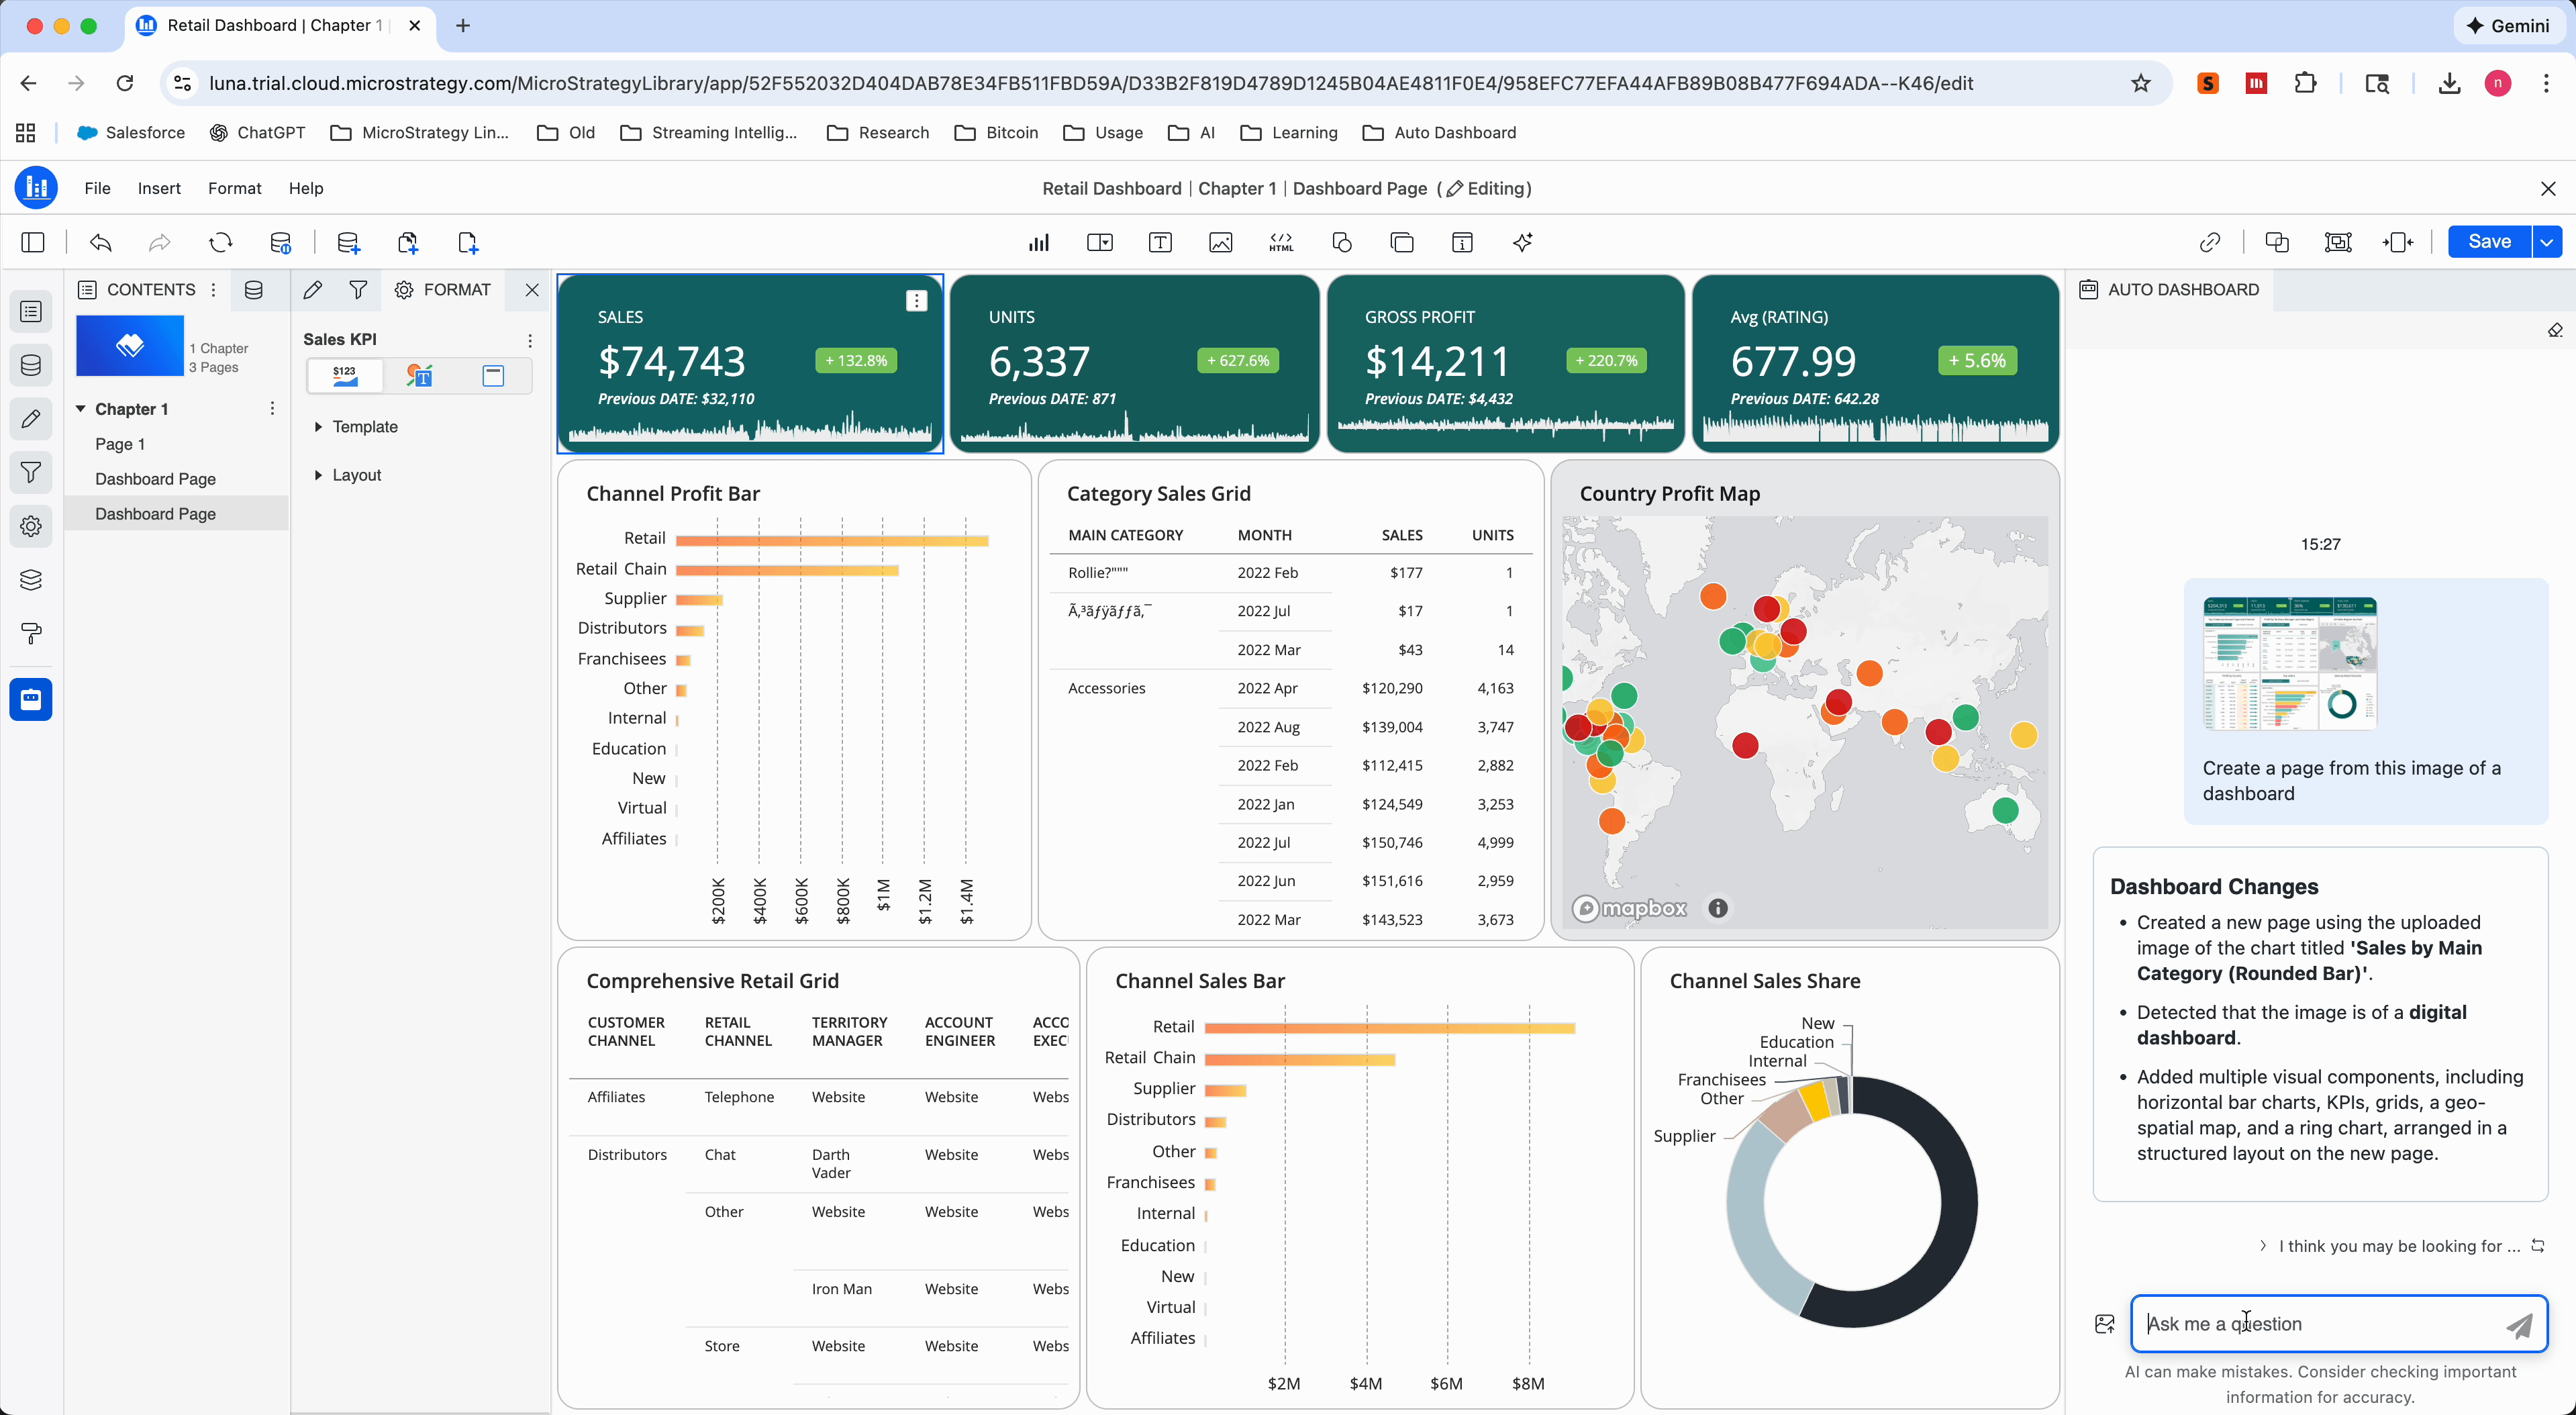Switch Sales KPI to the text style
2576x1415 pixels.
point(419,376)
